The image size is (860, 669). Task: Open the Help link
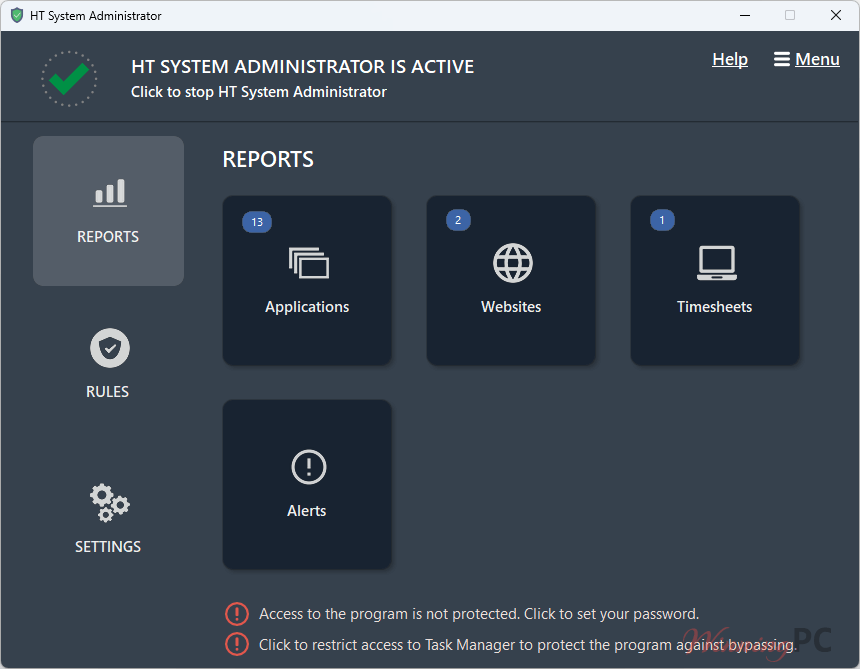tap(730, 59)
